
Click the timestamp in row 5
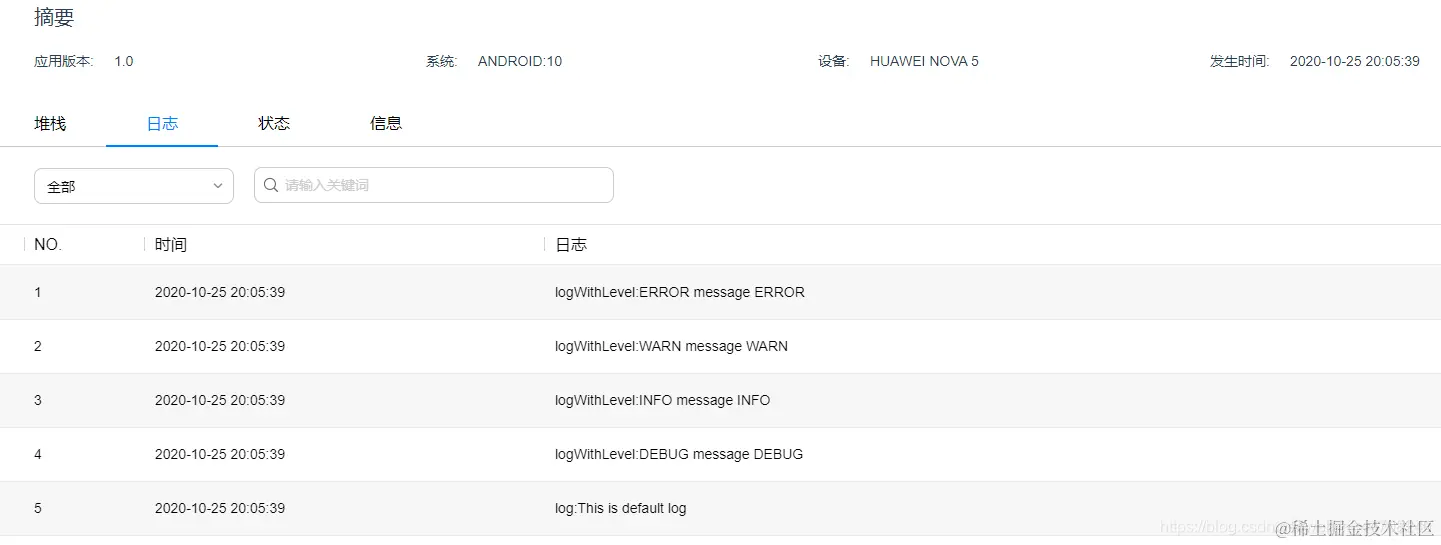pos(220,509)
